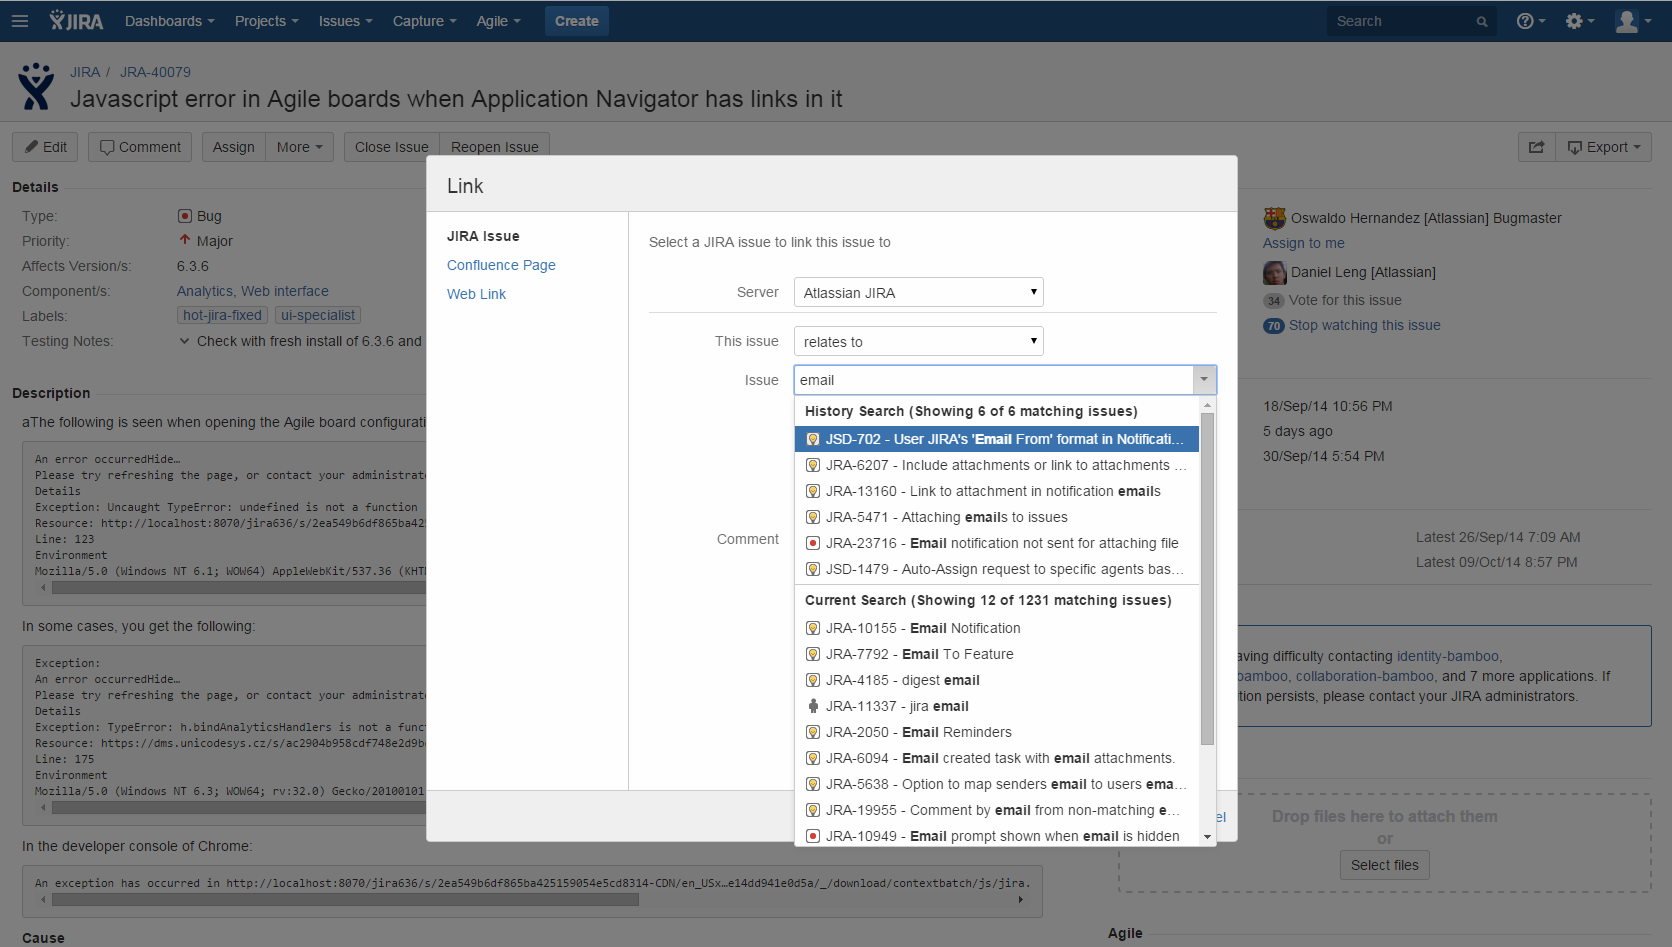The image size is (1672, 947).
Task: Click the lightbulb icon beside JRA-10155
Action: coord(813,628)
